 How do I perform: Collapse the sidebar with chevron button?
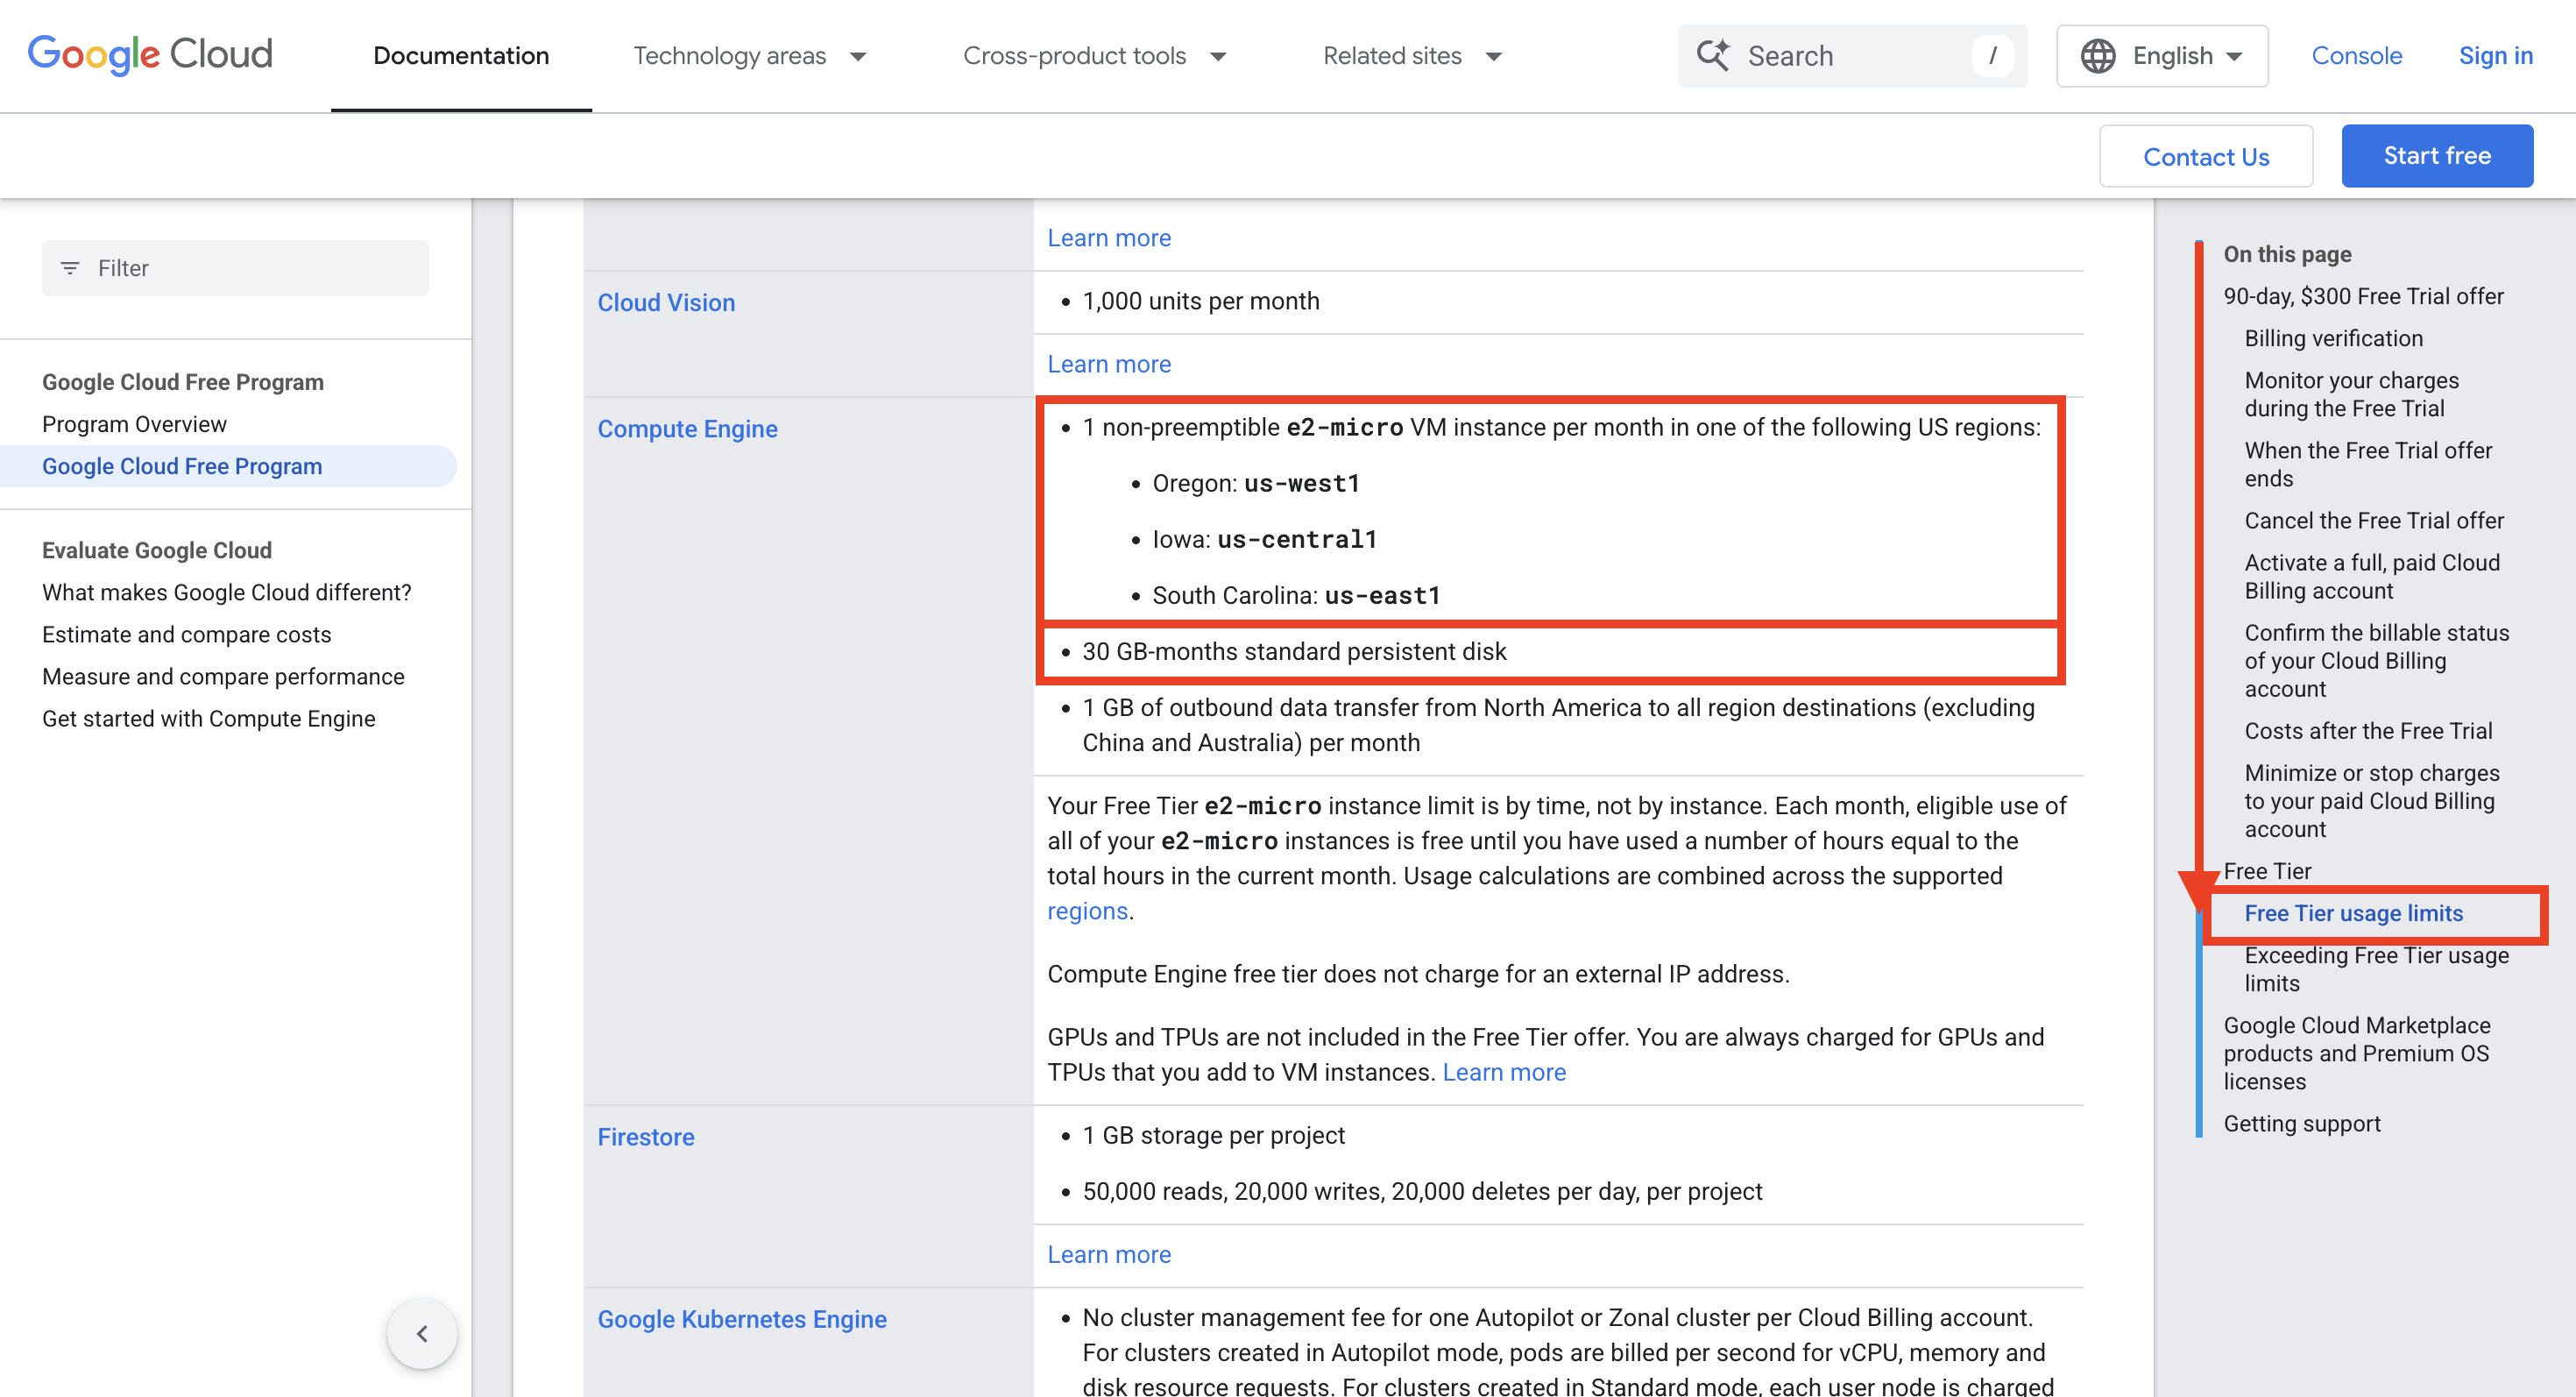[x=422, y=1333]
